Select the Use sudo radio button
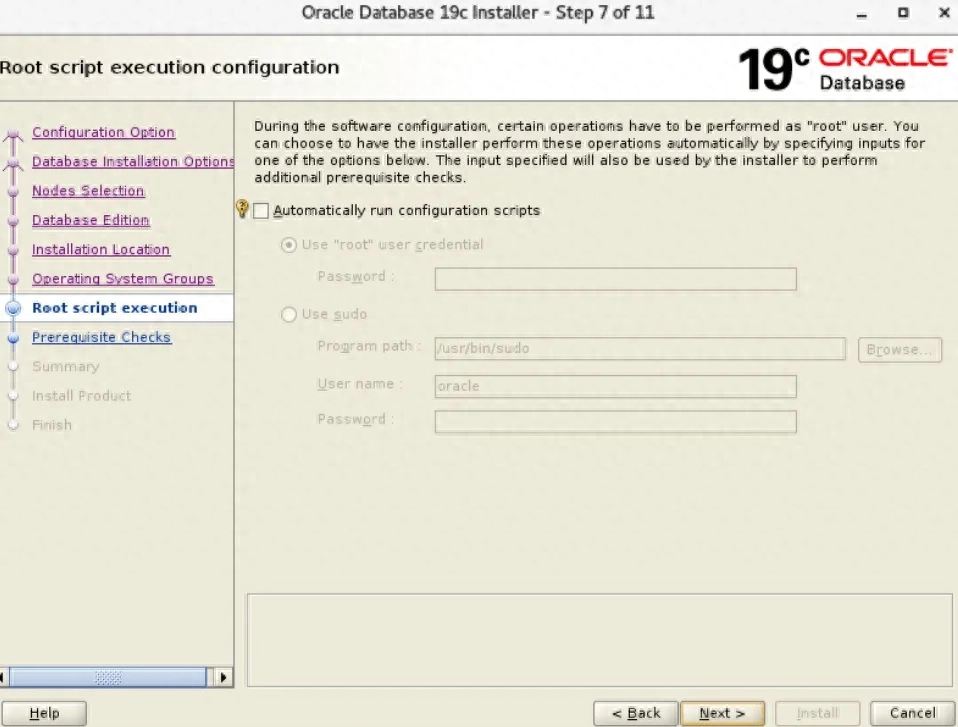958x727 pixels. click(290, 315)
